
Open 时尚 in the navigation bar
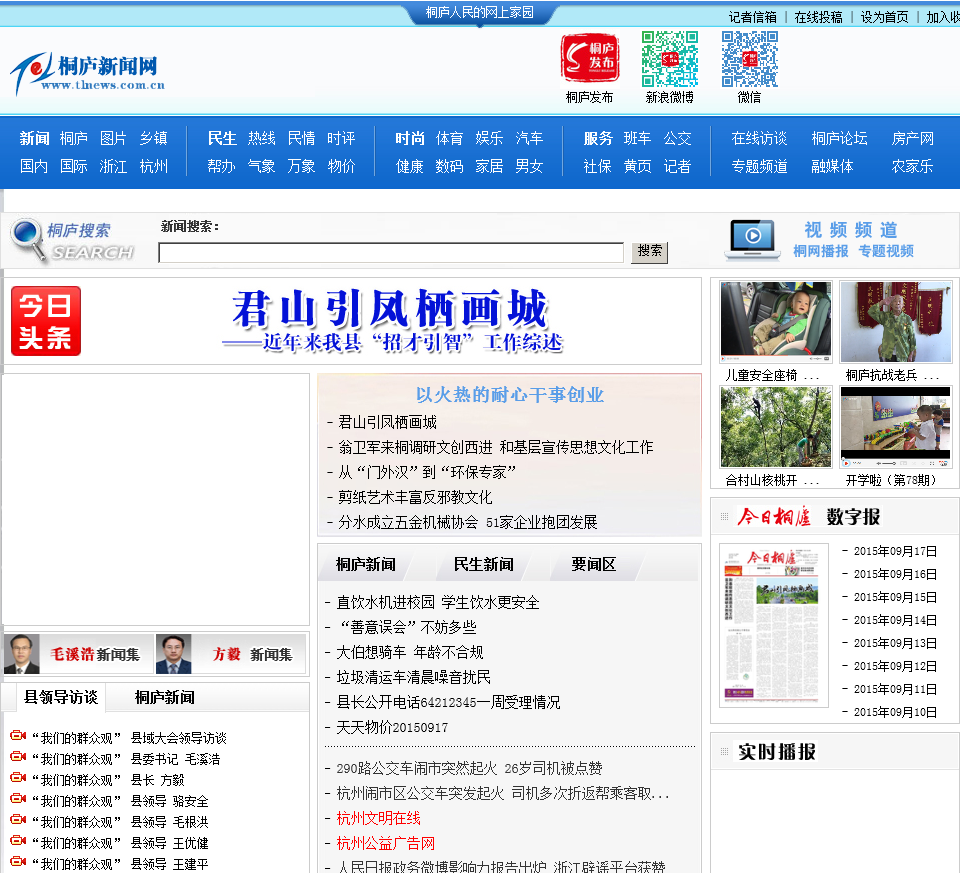pyautogui.click(x=410, y=138)
